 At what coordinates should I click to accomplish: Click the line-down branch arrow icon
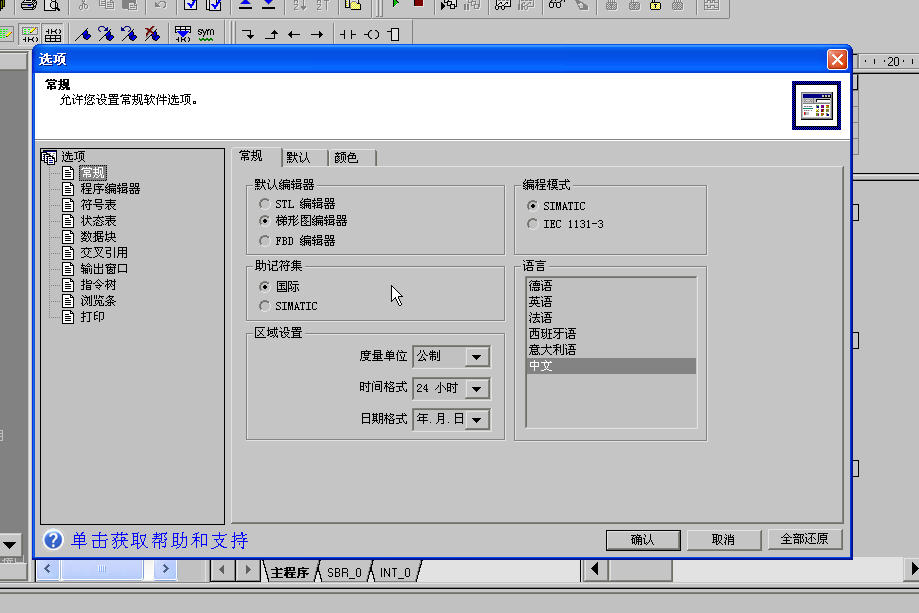(248, 34)
